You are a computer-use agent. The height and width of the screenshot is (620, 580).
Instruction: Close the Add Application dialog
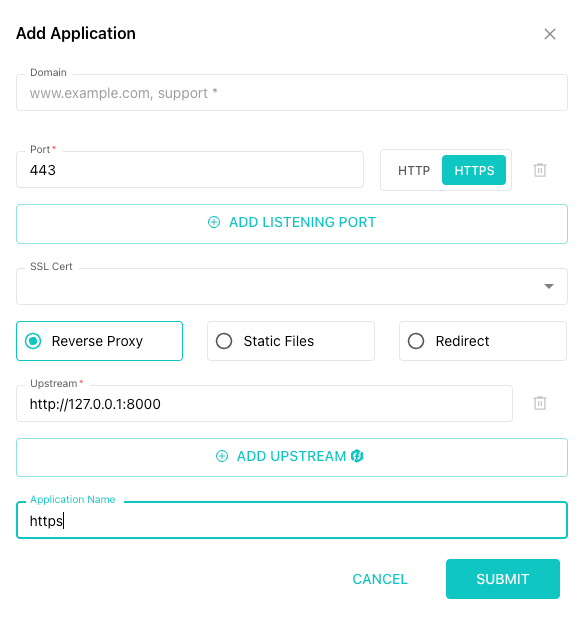pos(549,34)
